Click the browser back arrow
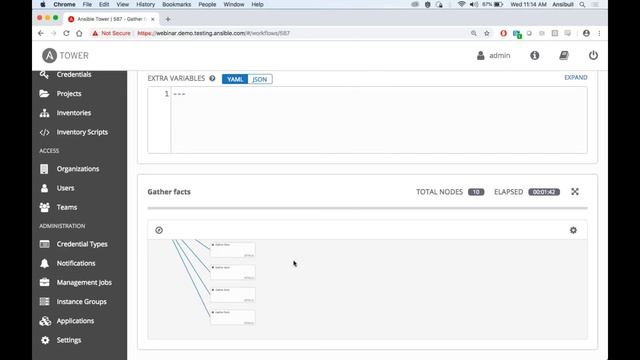 (40, 33)
